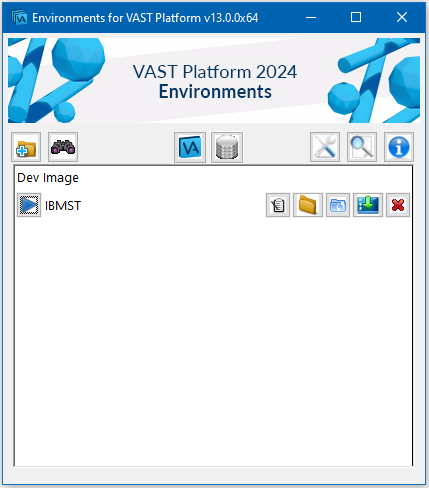Maximize the Environments window
Image resolution: width=429 pixels, height=488 pixels.
pyautogui.click(x=356, y=17)
